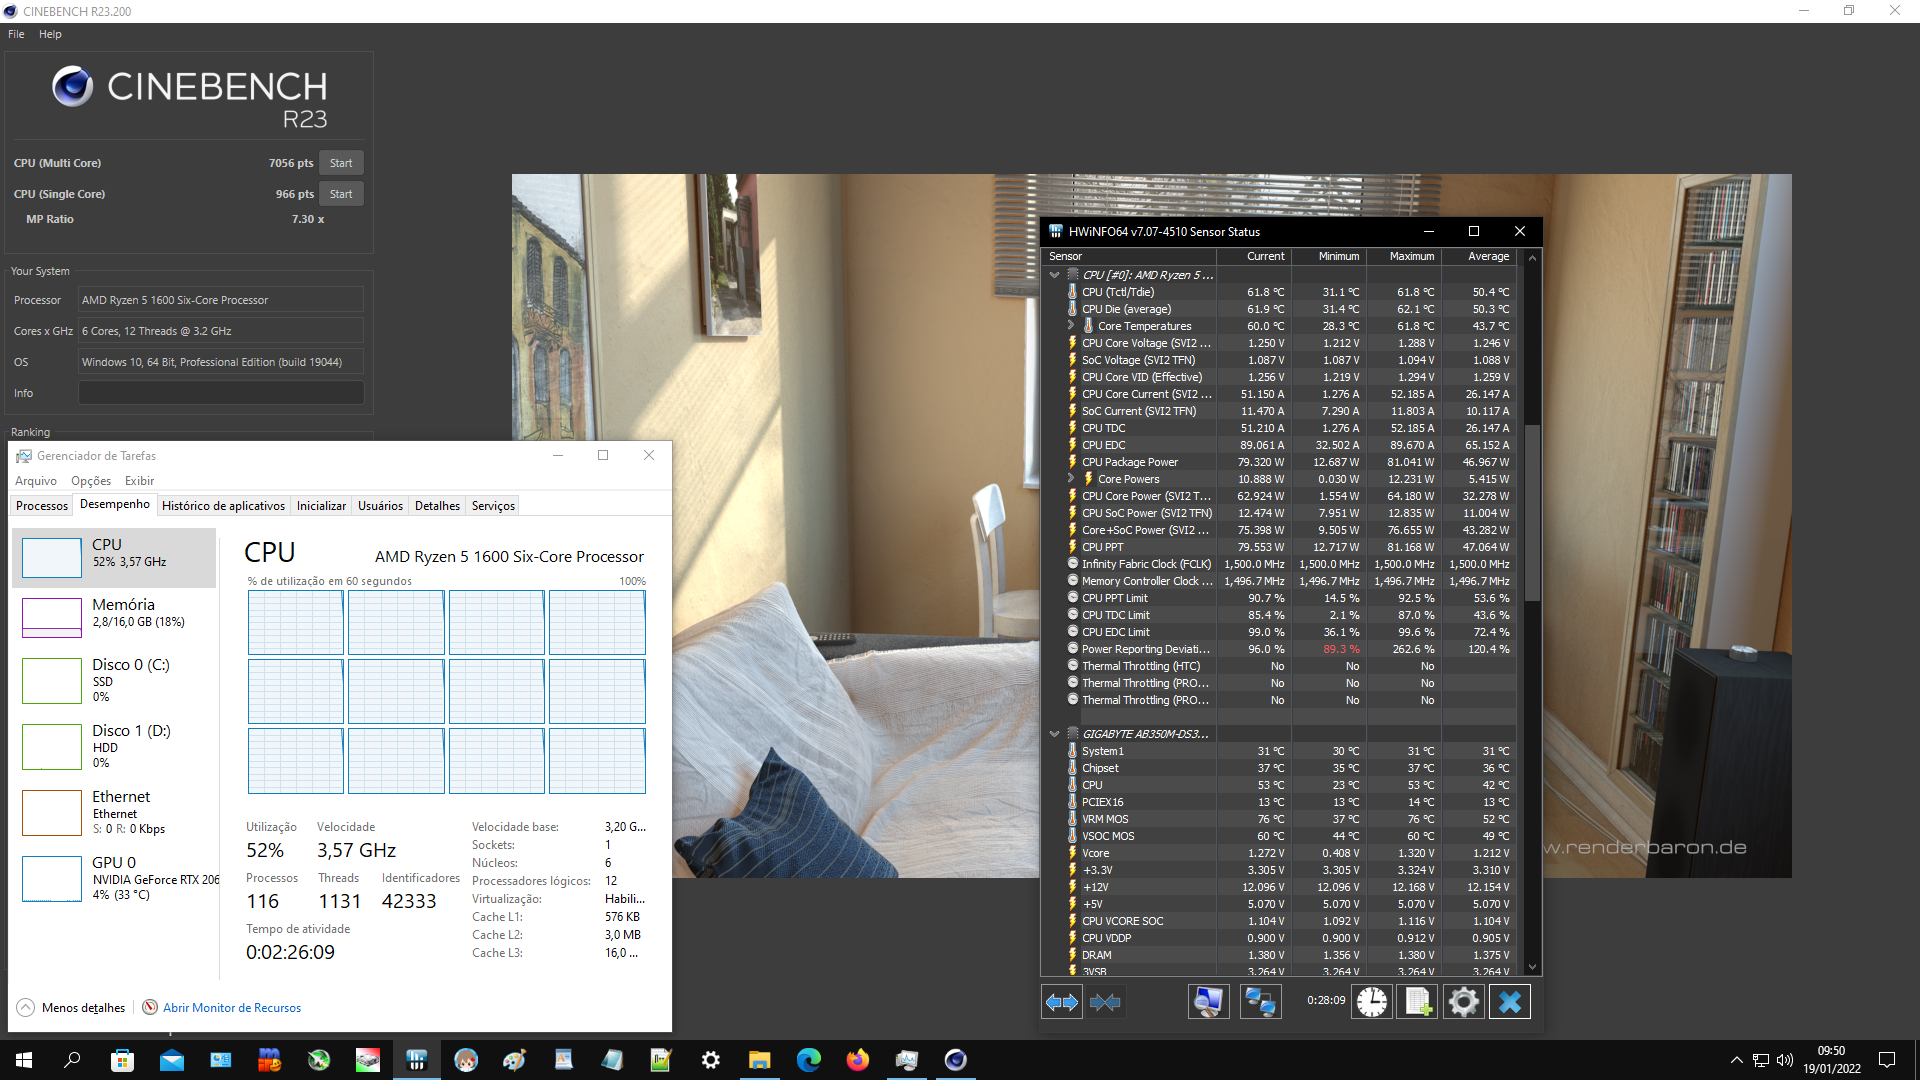Click the Average column header in HWiNFO
The image size is (1920, 1080).
click(x=1479, y=257)
